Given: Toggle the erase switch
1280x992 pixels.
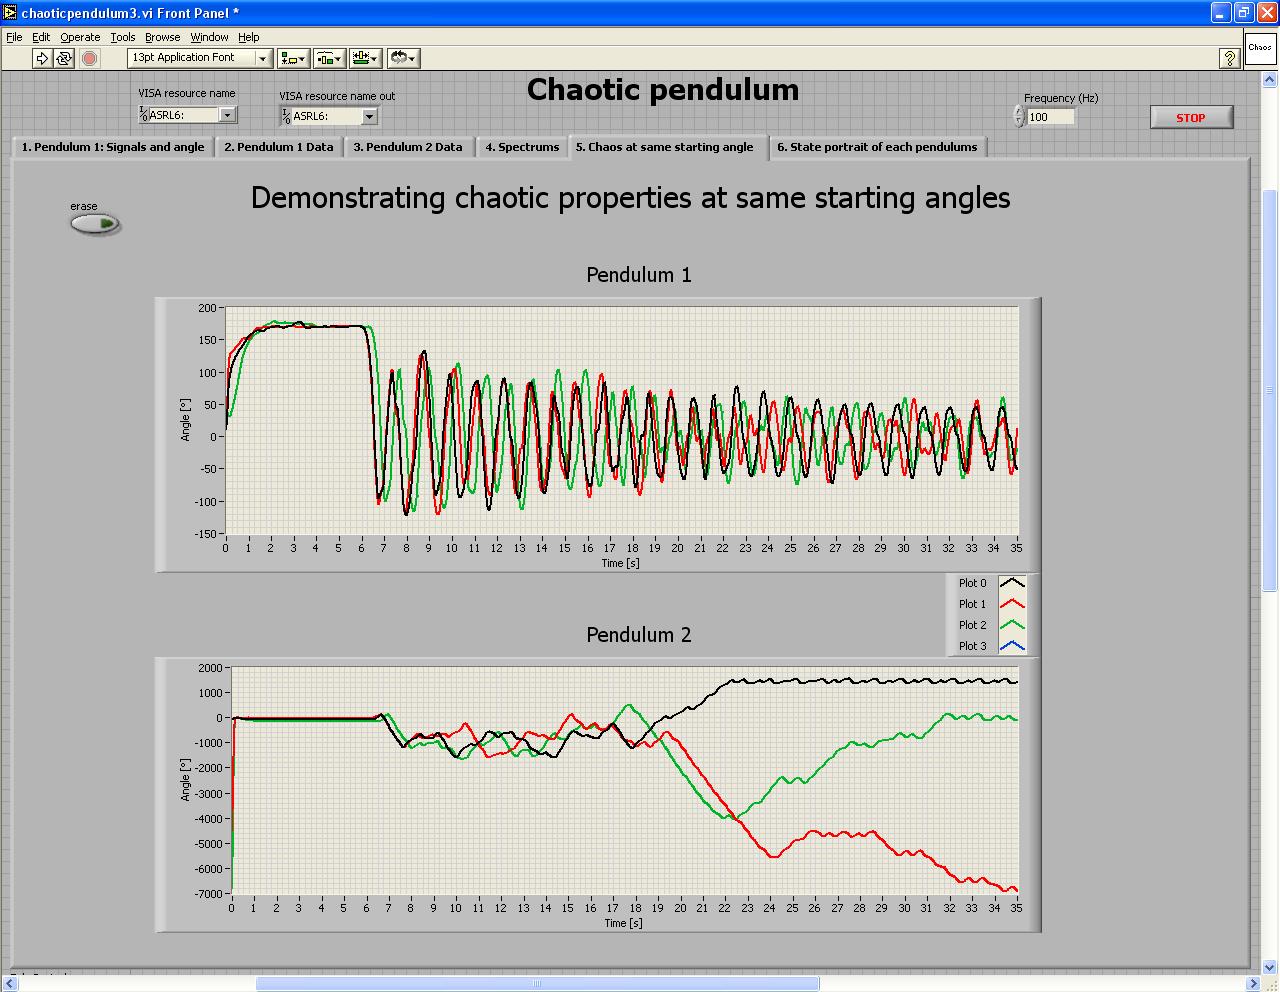Looking at the screenshot, I should [x=96, y=224].
